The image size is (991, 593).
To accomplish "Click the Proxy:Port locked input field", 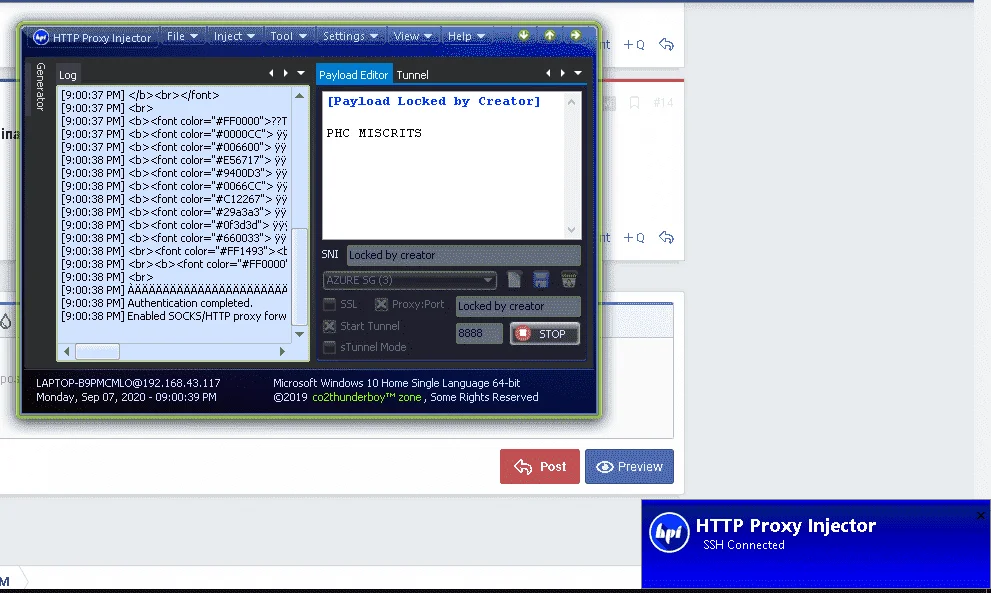I will (x=518, y=306).
